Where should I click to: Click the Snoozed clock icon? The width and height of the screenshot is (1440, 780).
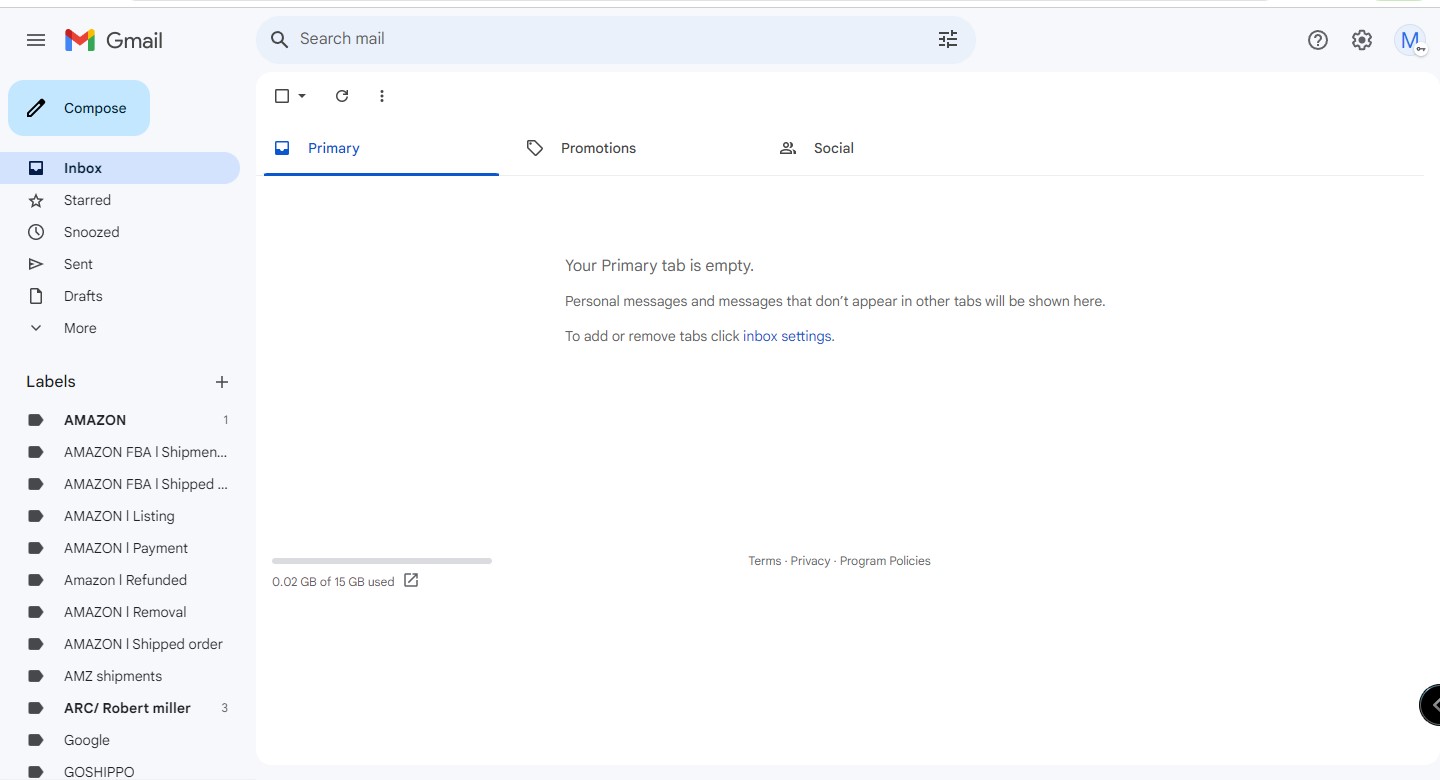click(36, 232)
